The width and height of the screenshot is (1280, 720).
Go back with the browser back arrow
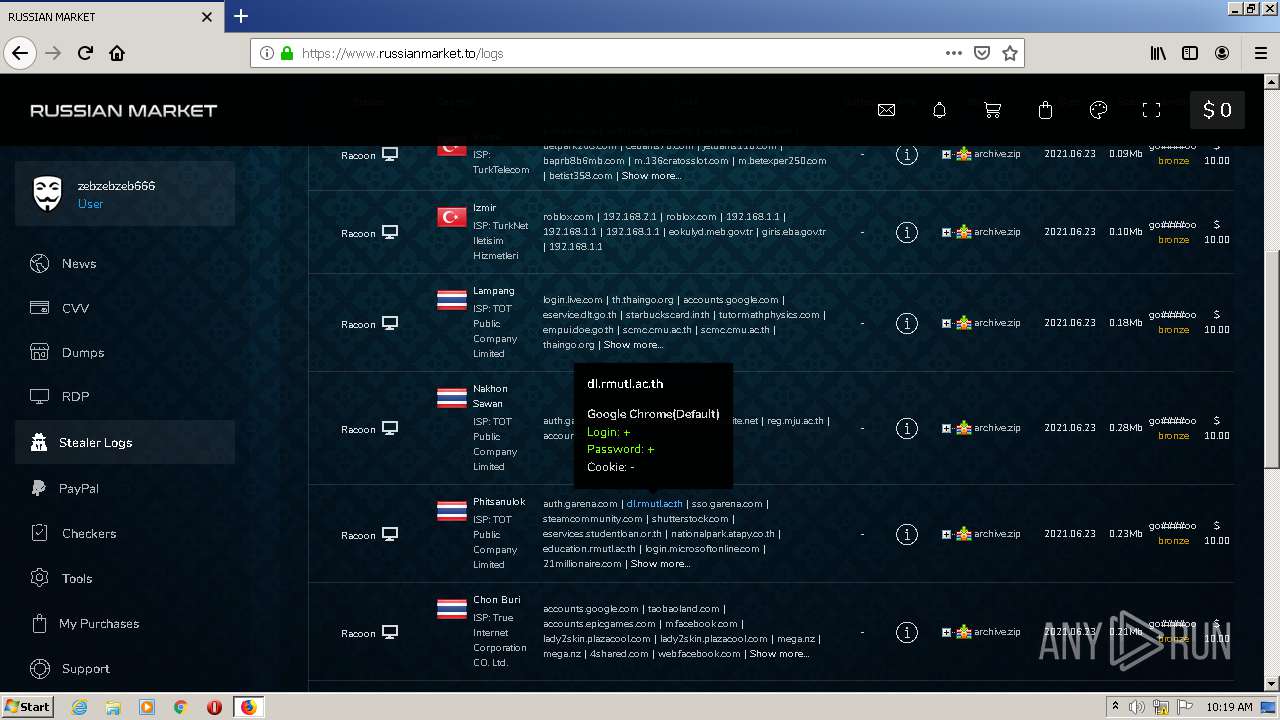pyautogui.click(x=20, y=53)
